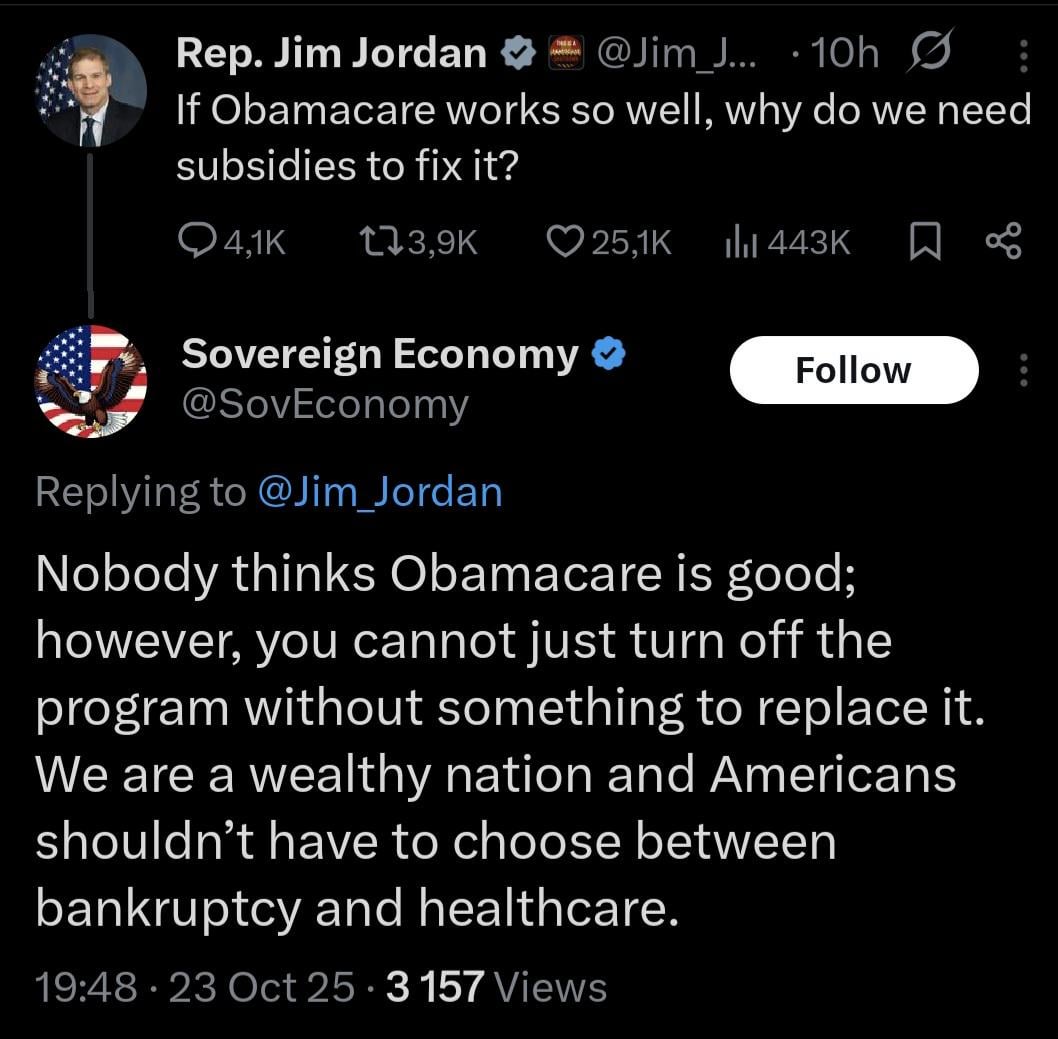Click the affiliation badge beside Jim Jordan's checkmark
This screenshot has height=1039, width=1058.
click(x=565, y=54)
